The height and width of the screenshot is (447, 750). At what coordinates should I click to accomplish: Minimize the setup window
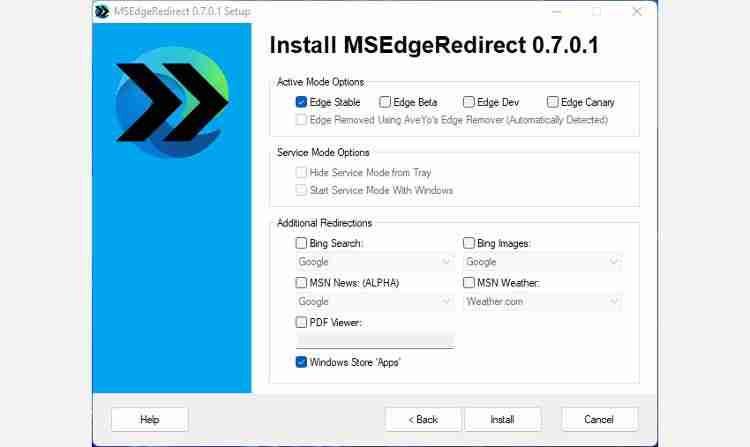[557, 11]
